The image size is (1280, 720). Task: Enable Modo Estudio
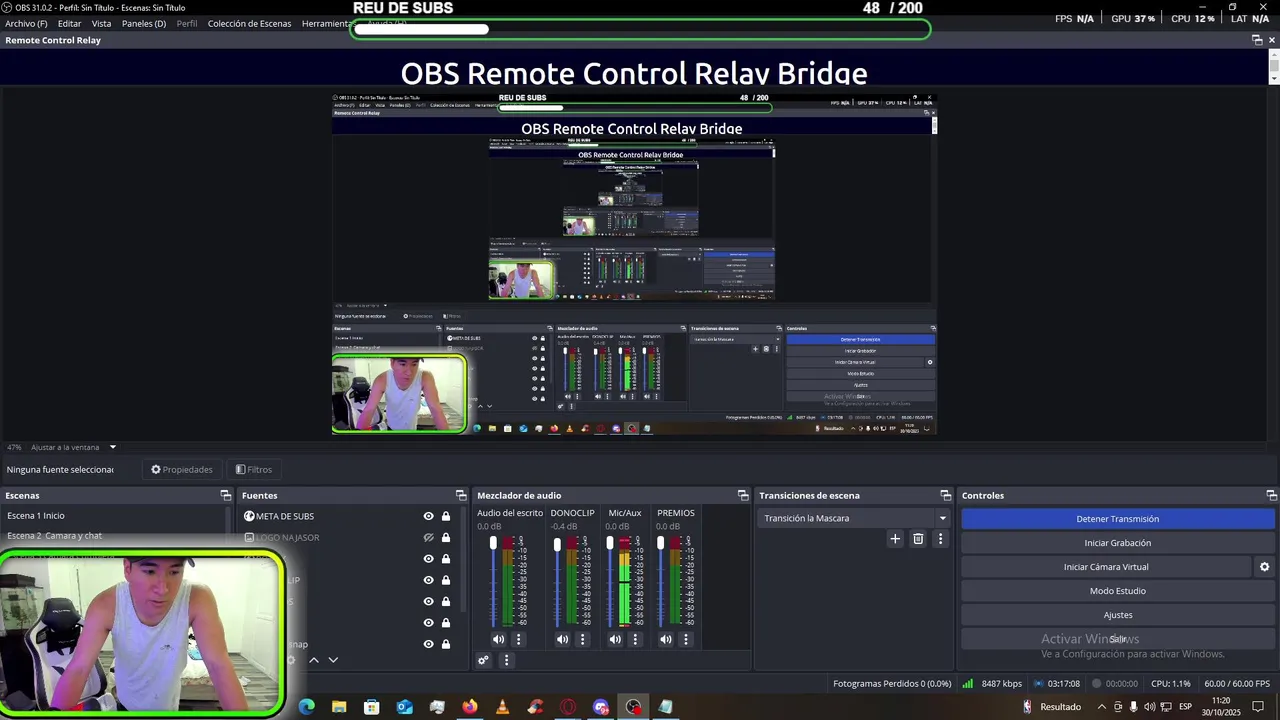coord(1118,591)
